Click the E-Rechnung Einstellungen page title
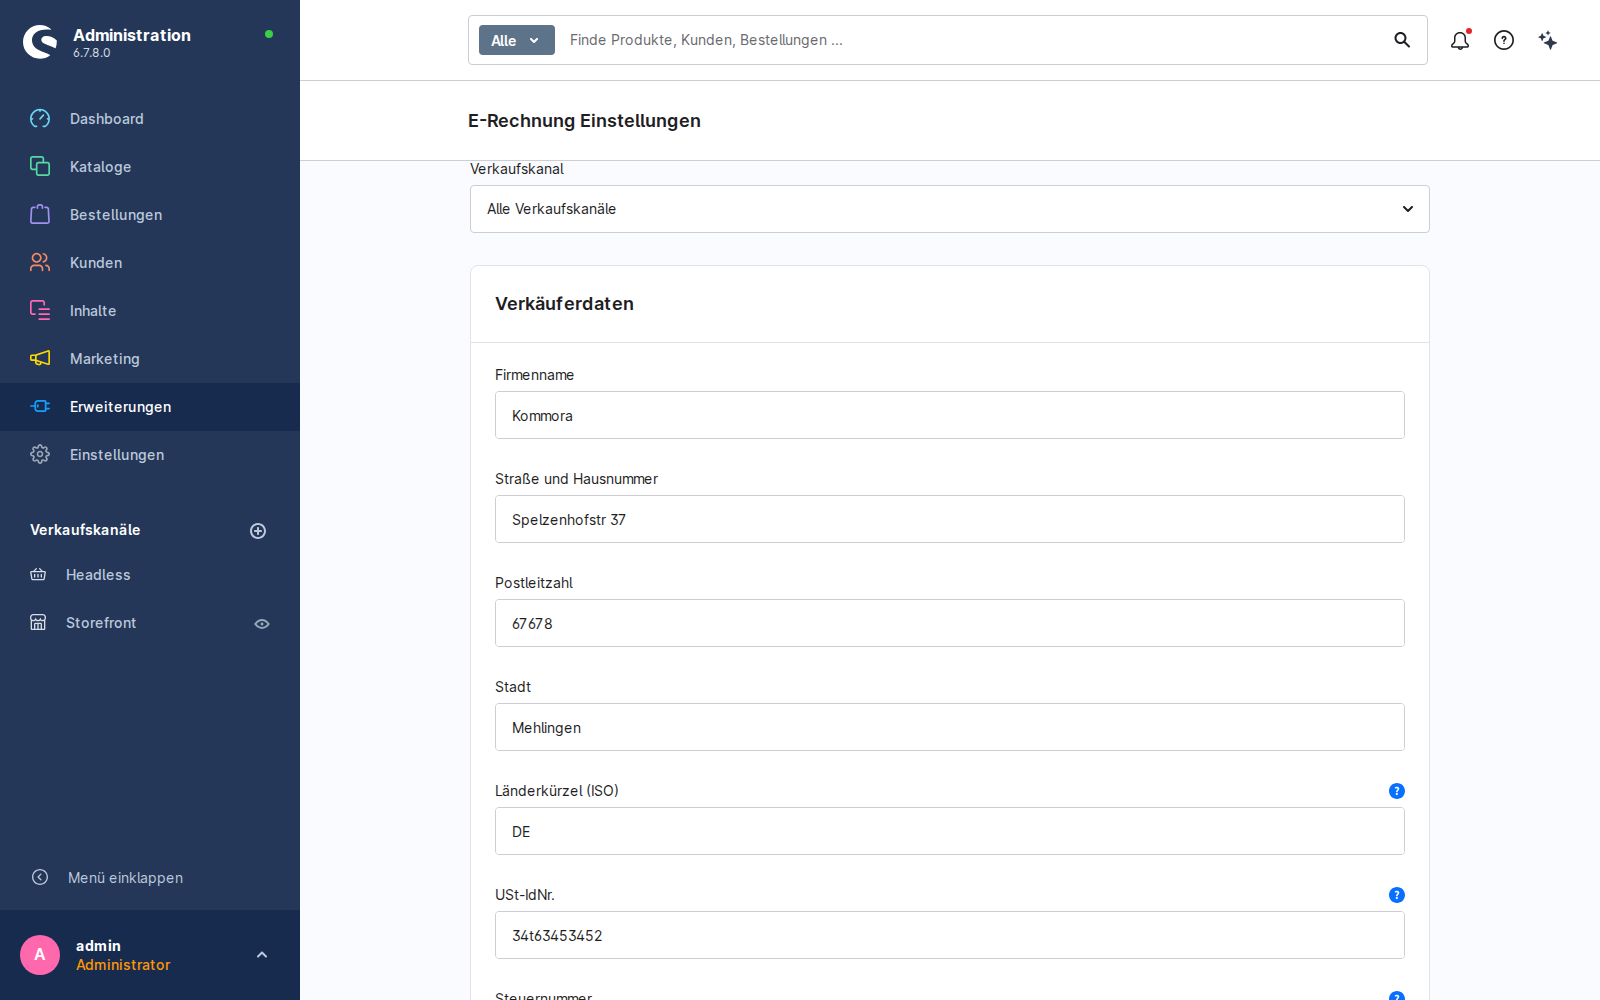 [584, 121]
